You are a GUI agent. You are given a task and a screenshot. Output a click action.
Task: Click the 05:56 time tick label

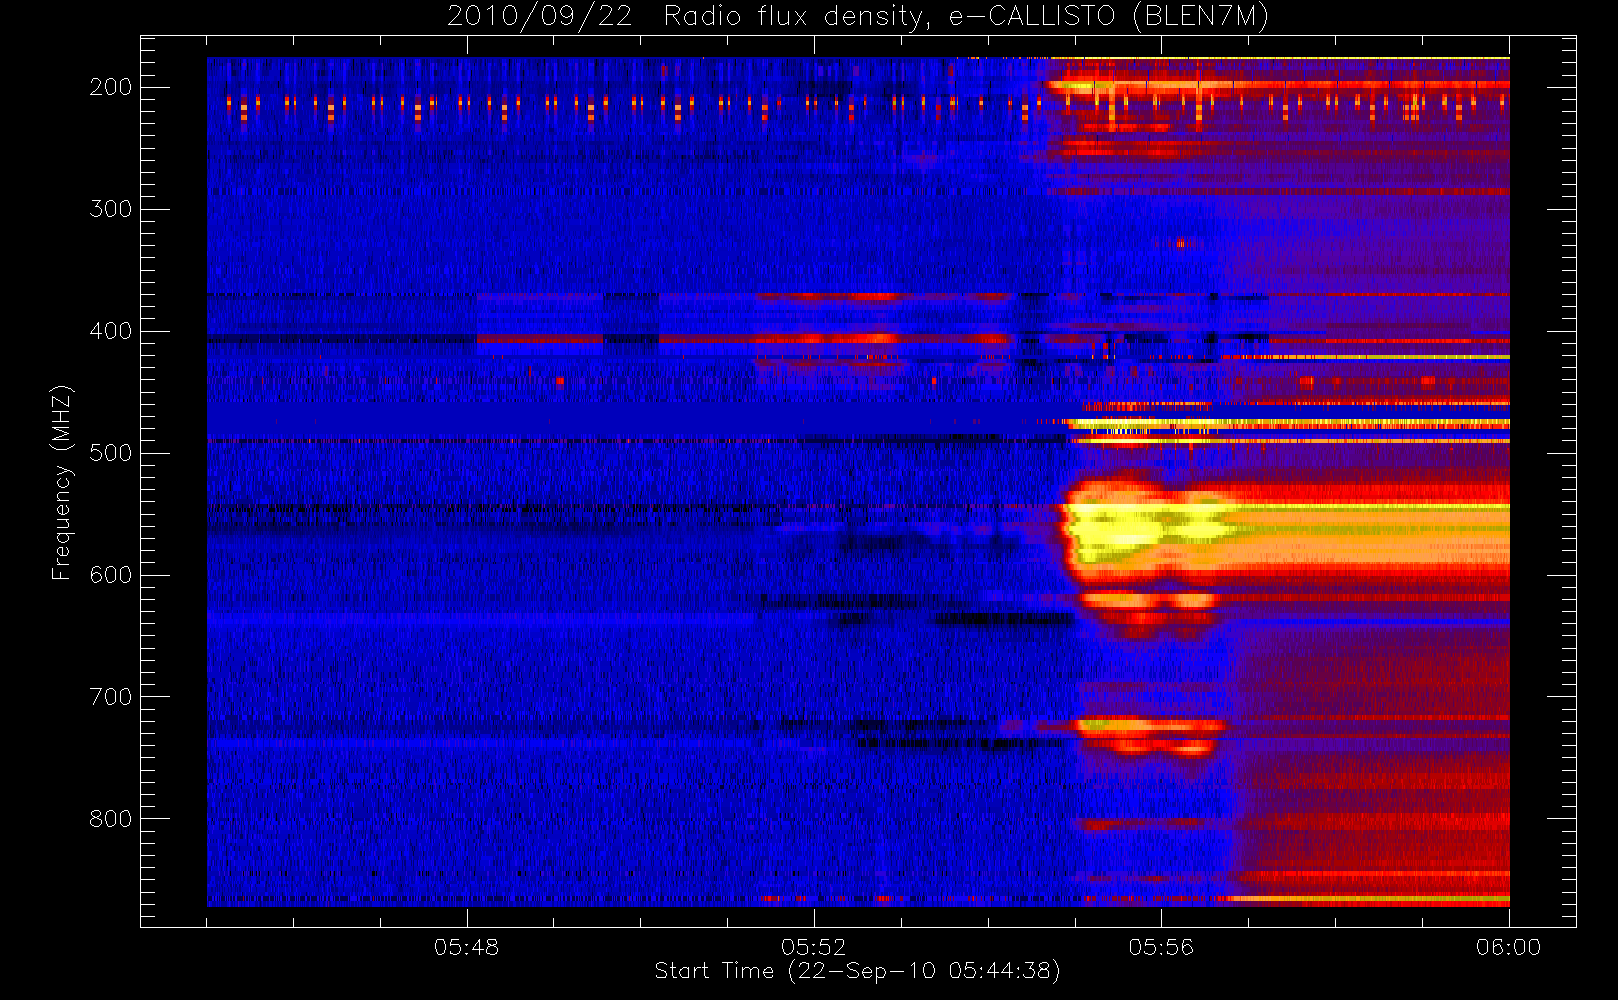1161,947
